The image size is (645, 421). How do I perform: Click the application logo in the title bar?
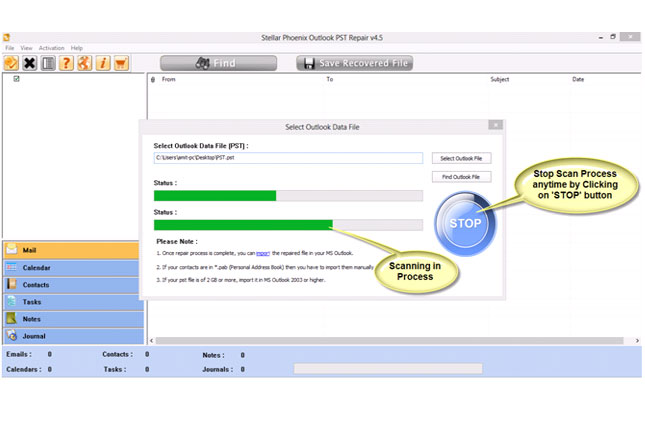[x=7, y=37]
